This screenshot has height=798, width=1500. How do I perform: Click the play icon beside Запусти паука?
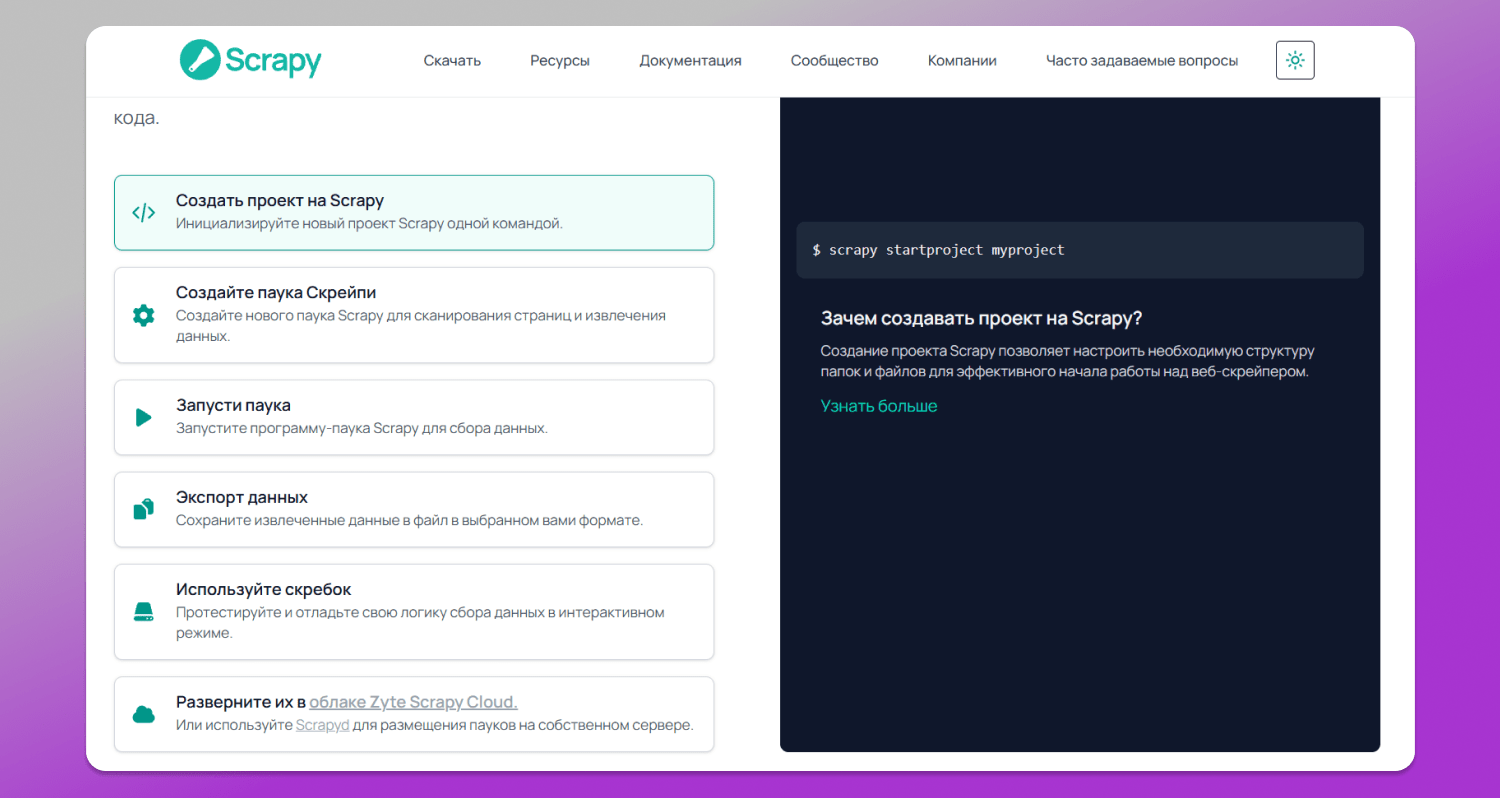(x=144, y=417)
